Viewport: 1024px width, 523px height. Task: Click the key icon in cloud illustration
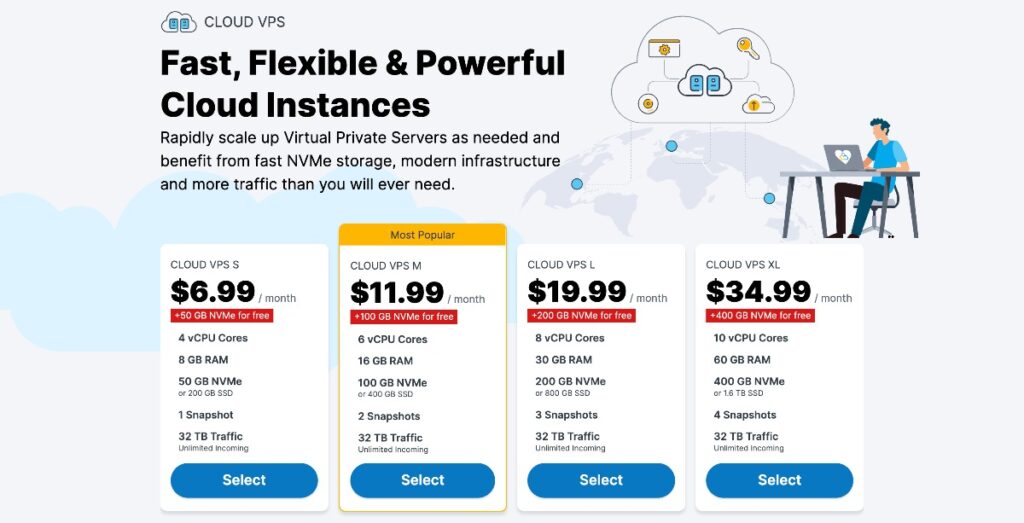click(748, 48)
